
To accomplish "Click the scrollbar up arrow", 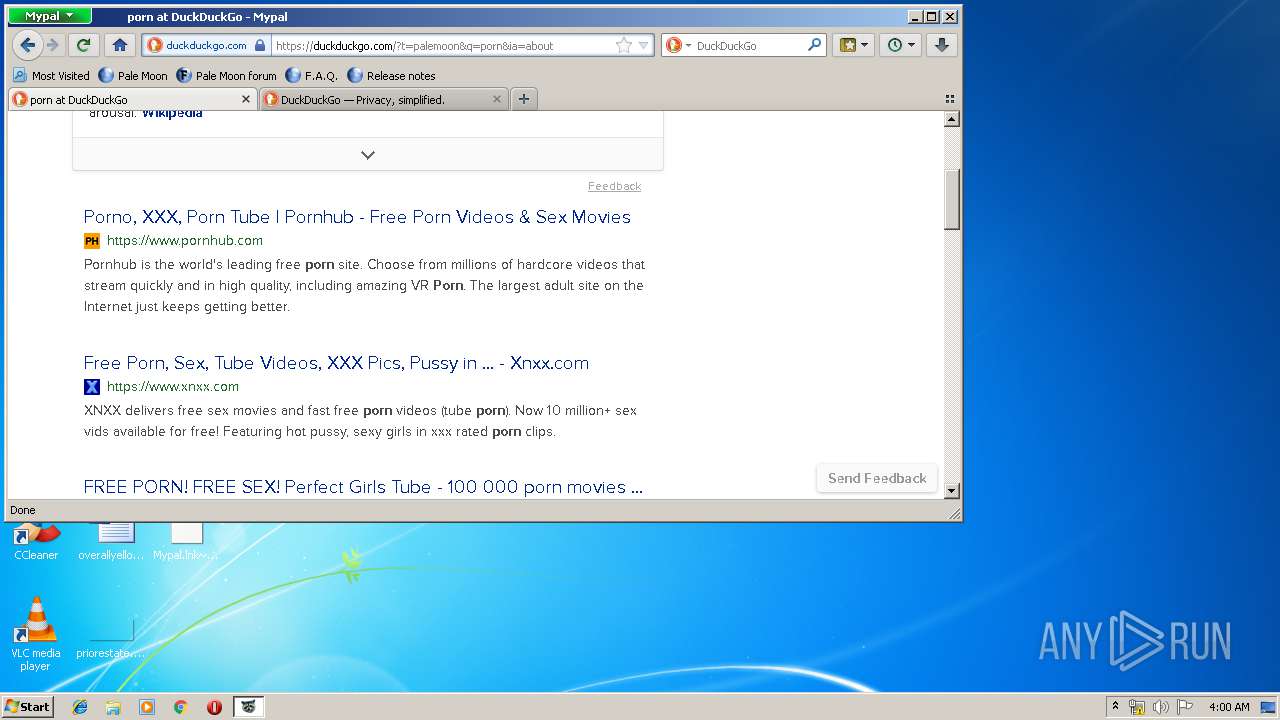I will coord(952,119).
